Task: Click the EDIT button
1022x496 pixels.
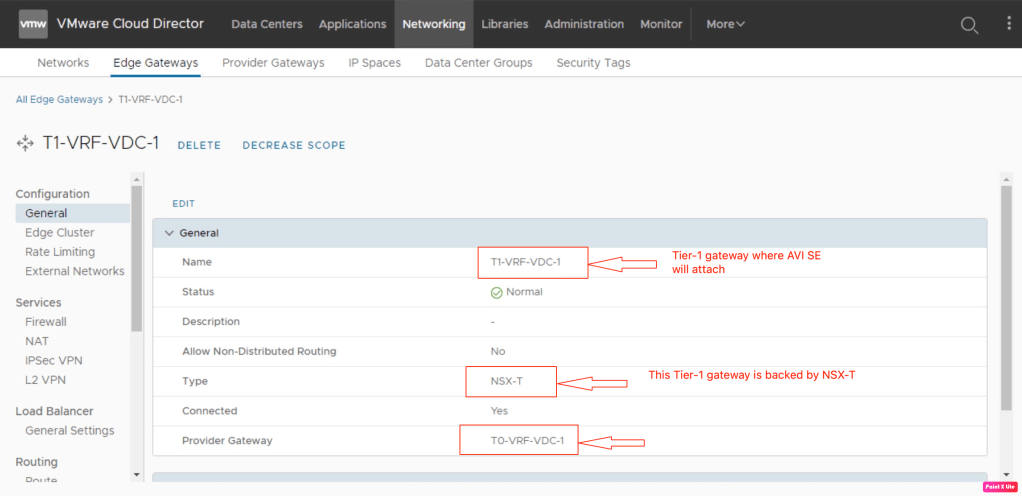Action: (183, 203)
